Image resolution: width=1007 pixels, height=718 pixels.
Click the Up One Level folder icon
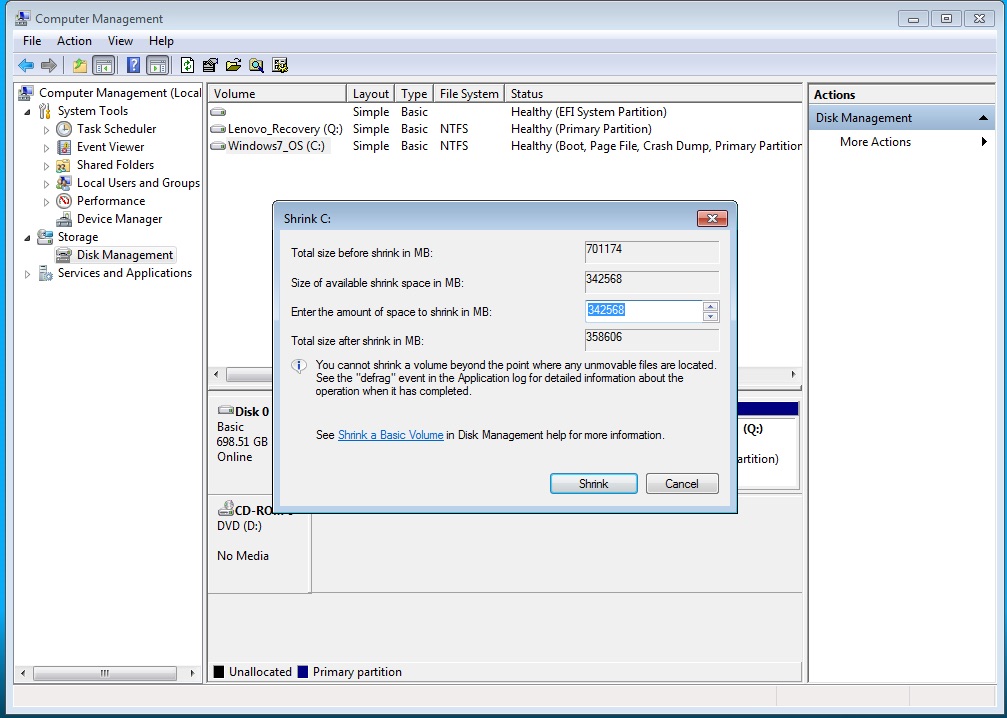(80, 65)
